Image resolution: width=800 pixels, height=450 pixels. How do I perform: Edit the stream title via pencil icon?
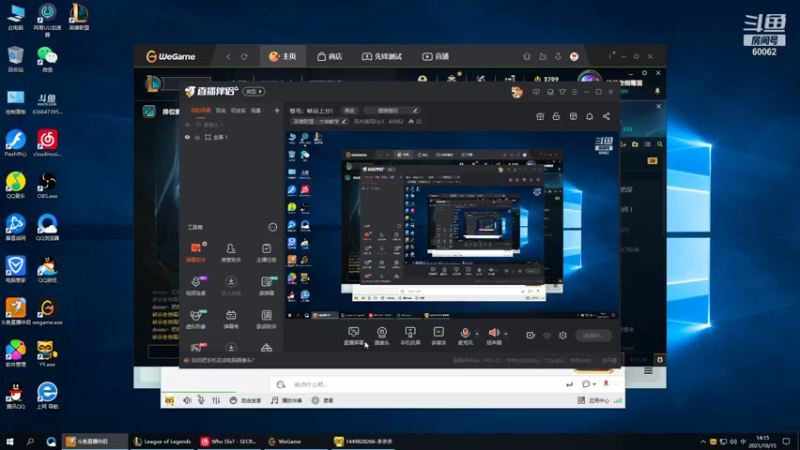(x=415, y=111)
